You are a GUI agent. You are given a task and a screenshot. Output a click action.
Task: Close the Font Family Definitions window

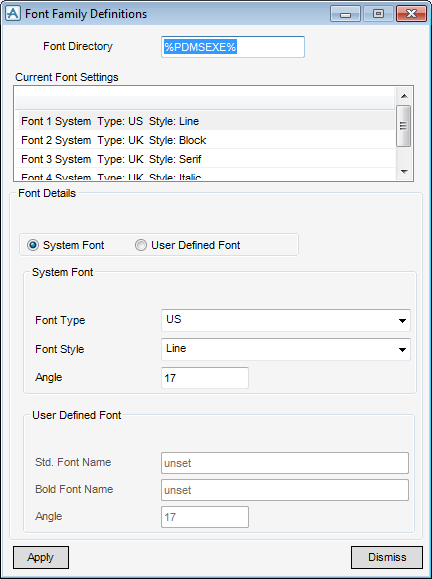point(411,14)
